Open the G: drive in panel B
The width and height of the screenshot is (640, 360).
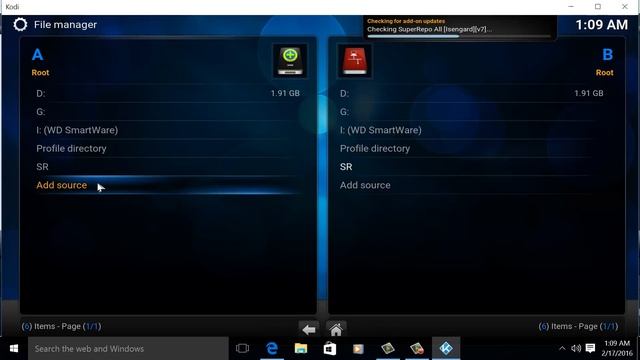pos(471,112)
